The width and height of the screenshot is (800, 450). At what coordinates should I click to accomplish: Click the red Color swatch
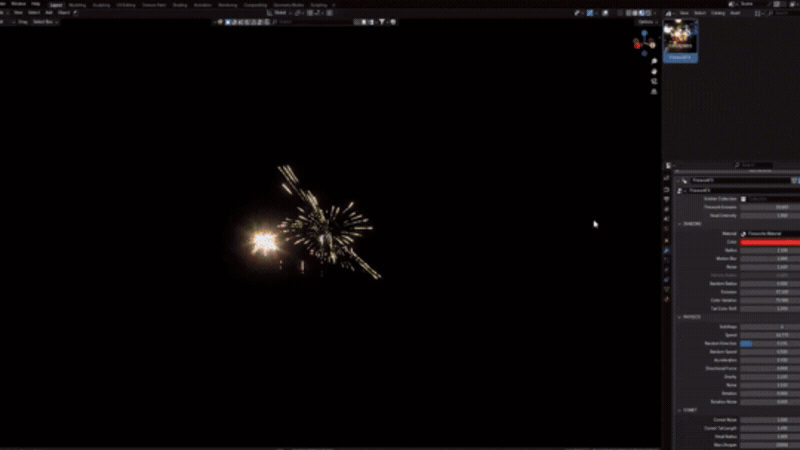770,242
